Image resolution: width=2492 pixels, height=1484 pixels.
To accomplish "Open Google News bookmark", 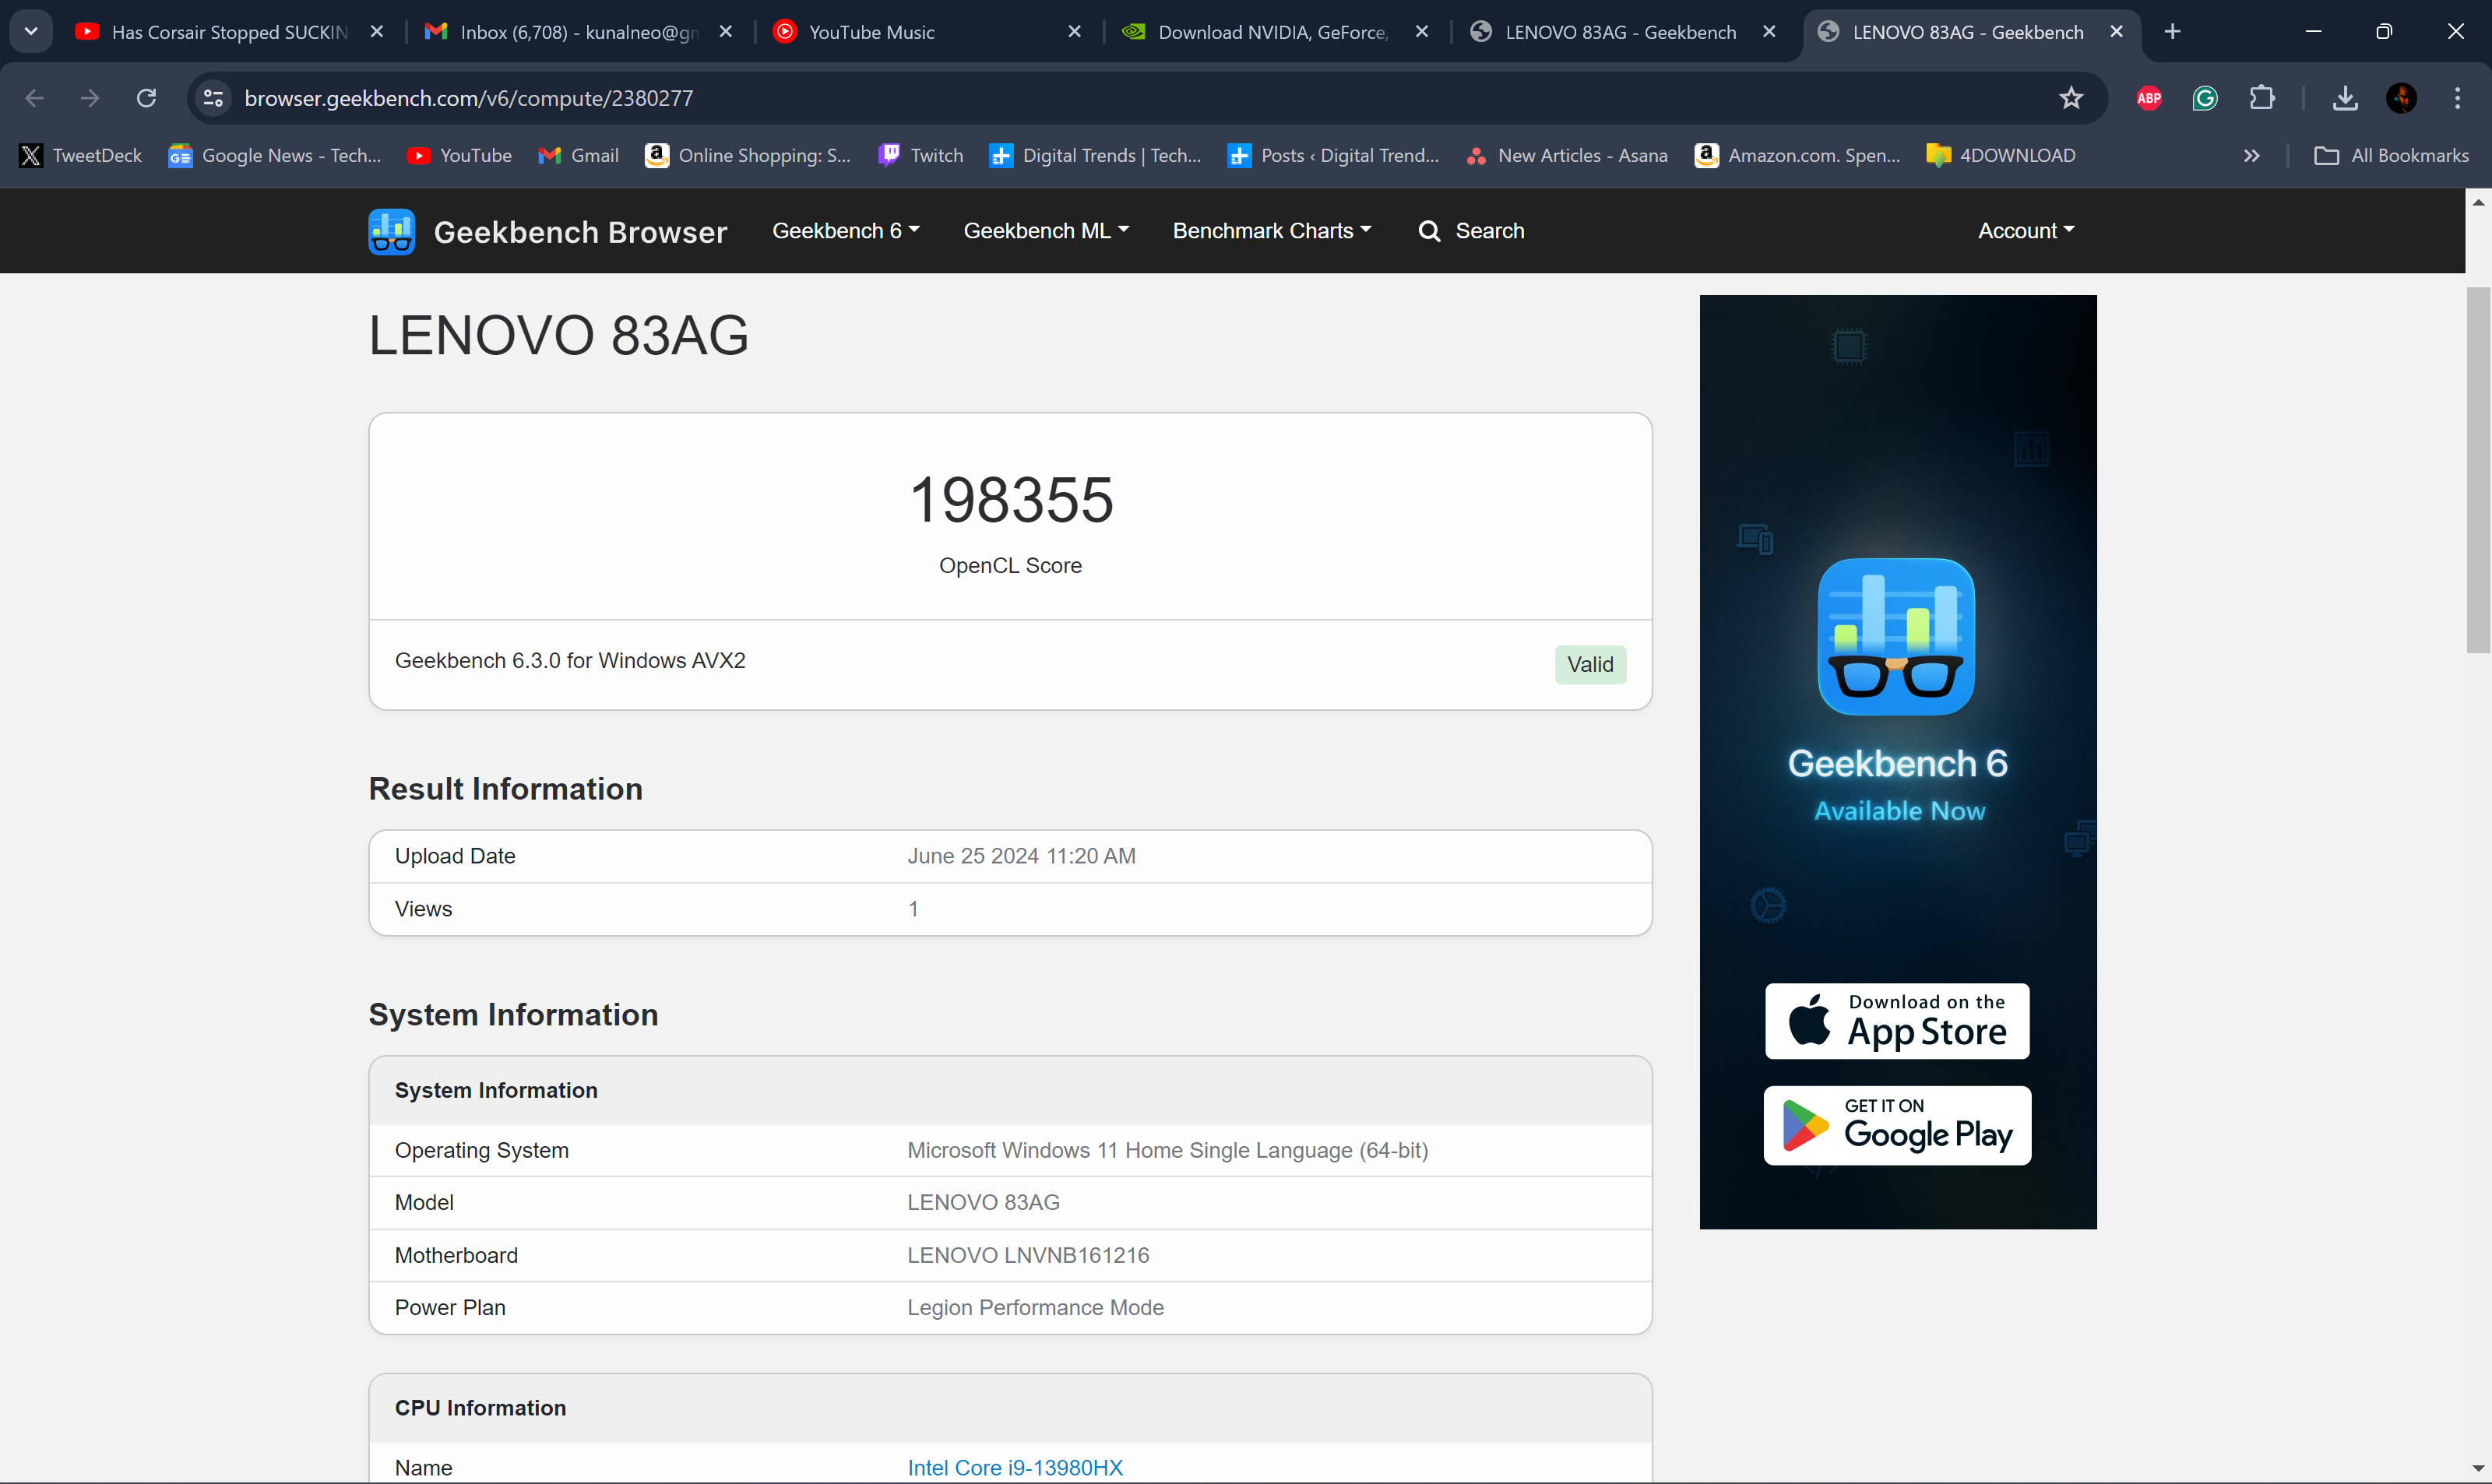I will 275,155.
